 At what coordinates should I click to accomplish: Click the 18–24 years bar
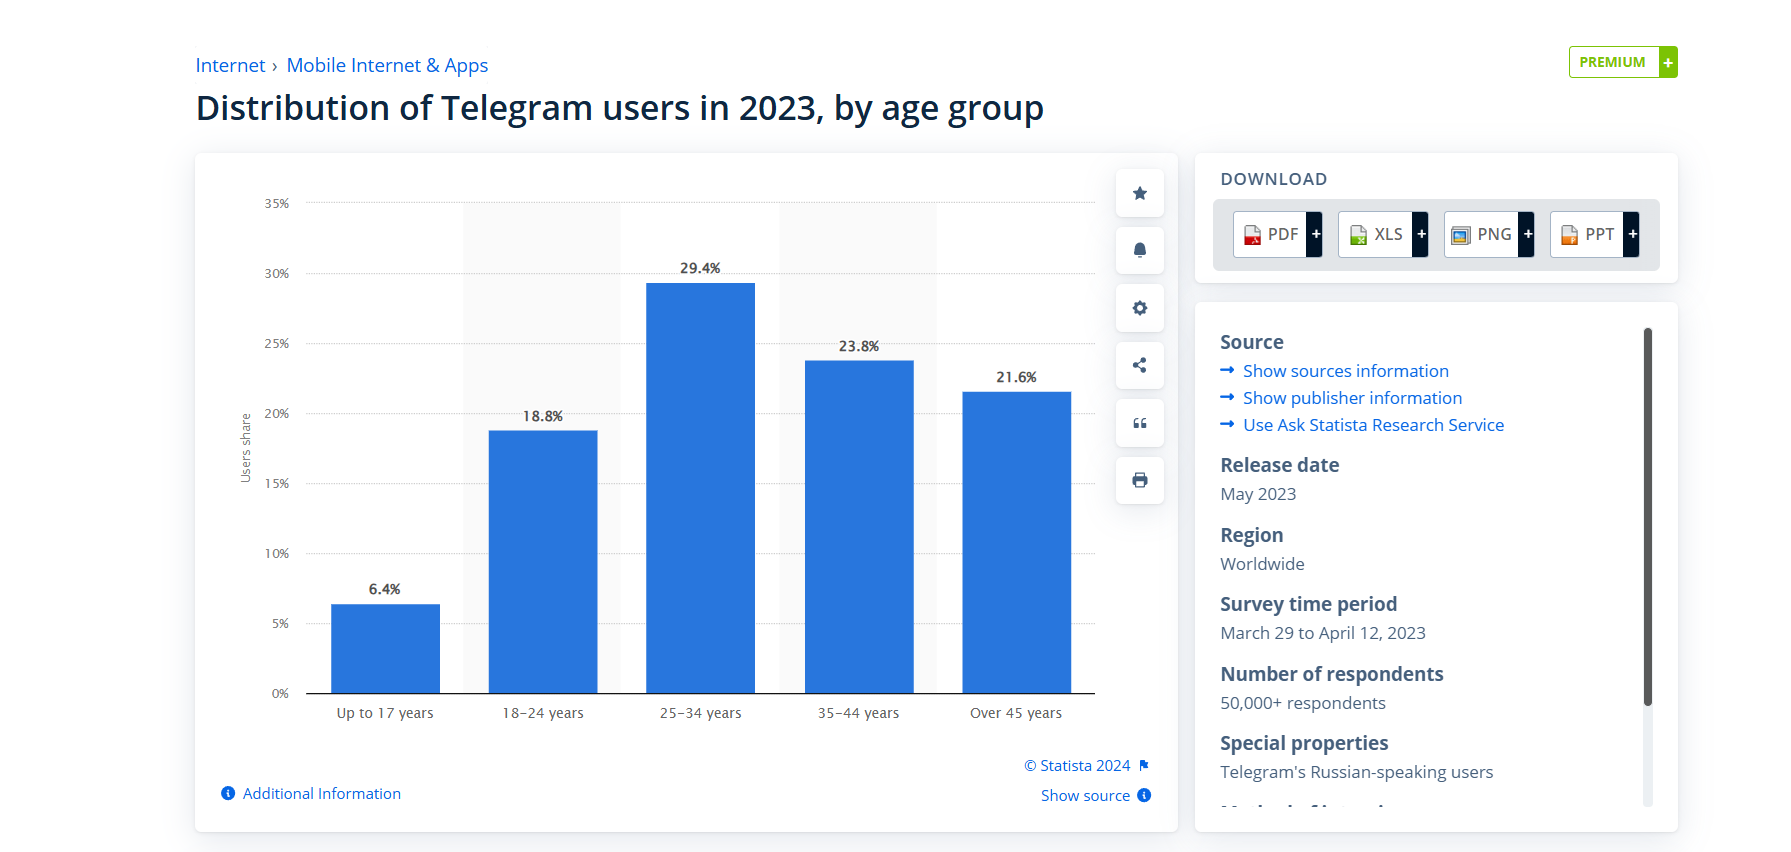pyautogui.click(x=543, y=561)
